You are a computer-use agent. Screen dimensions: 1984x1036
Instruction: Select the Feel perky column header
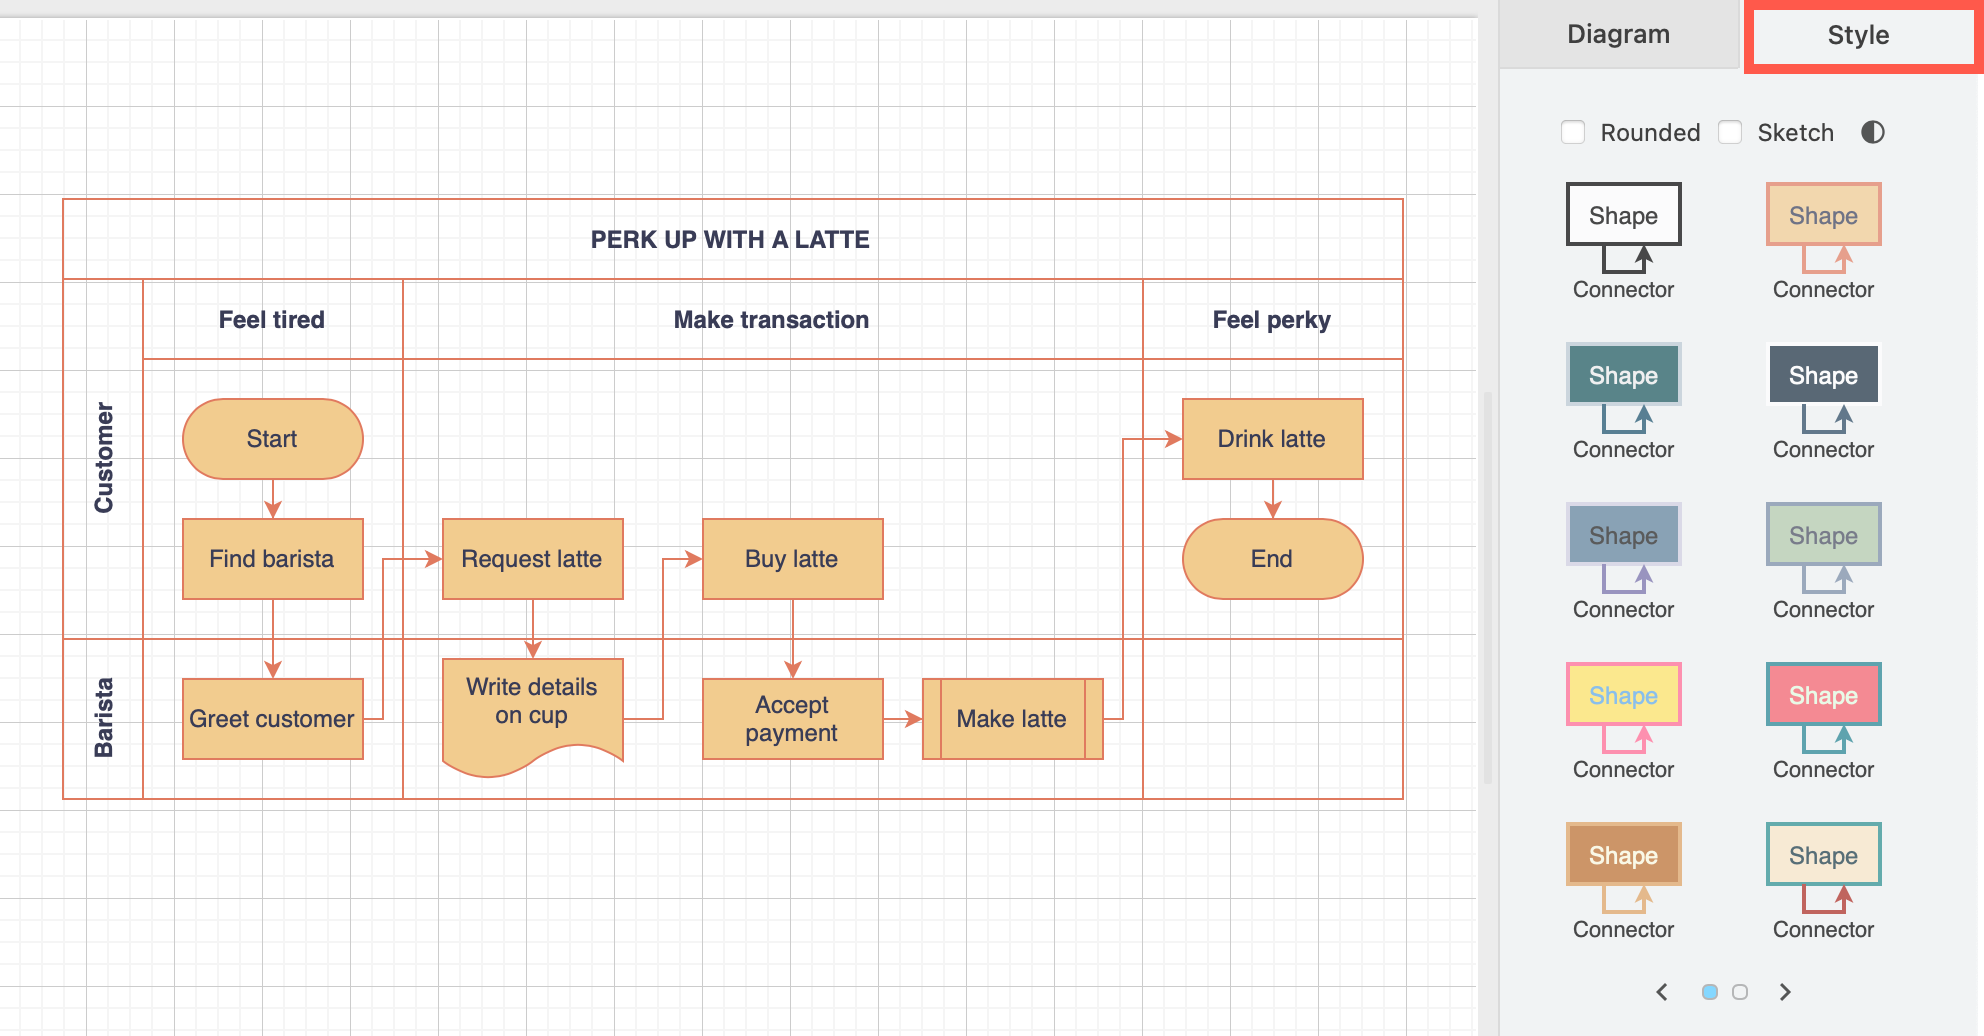[x=1272, y=320]
